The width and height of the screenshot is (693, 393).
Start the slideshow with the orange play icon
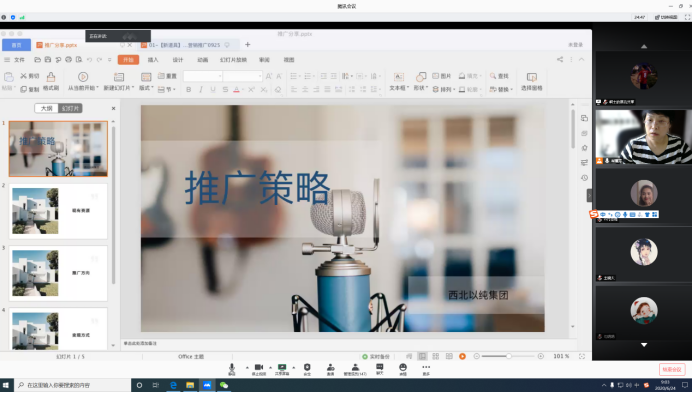click(x=462, y=356)
